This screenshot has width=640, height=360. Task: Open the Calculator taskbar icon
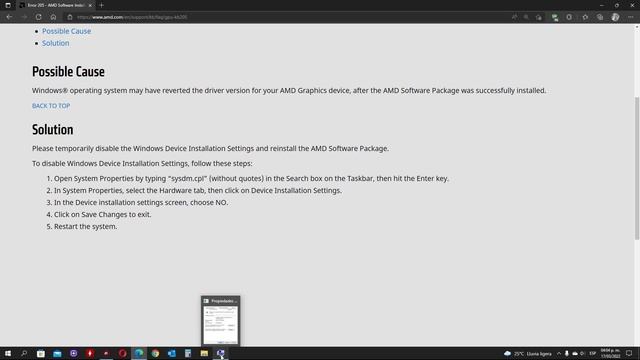[188, 353]
